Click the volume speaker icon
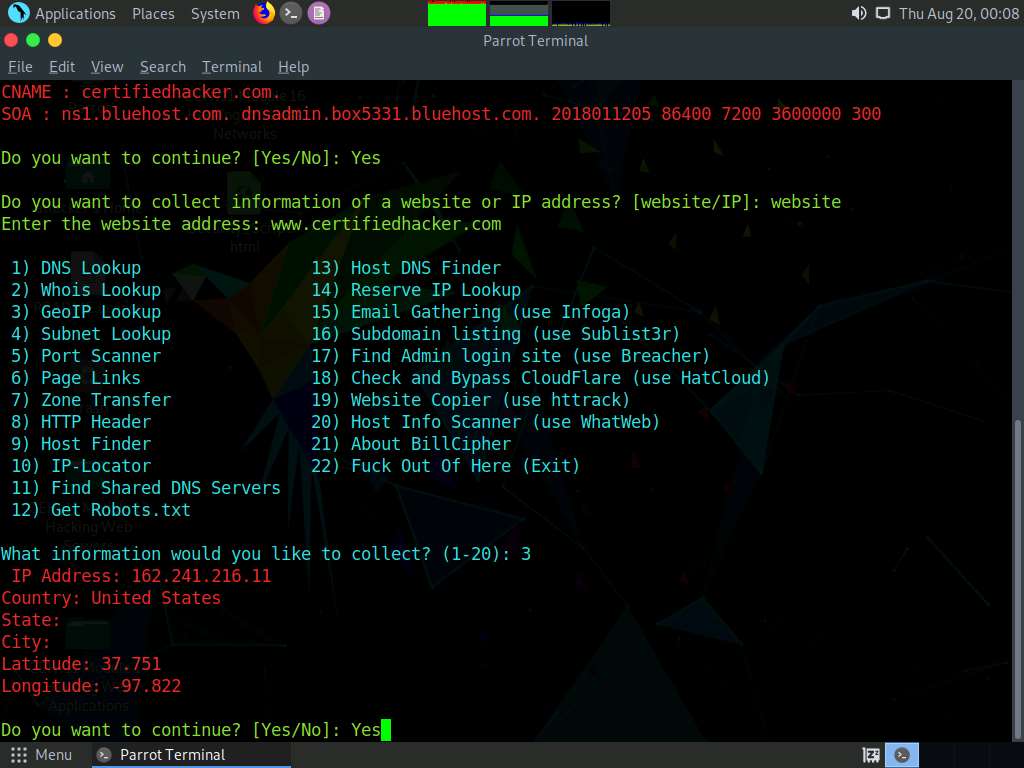Image resolution: width=1024 pixels, height=768 pixels. pos(859,13)
